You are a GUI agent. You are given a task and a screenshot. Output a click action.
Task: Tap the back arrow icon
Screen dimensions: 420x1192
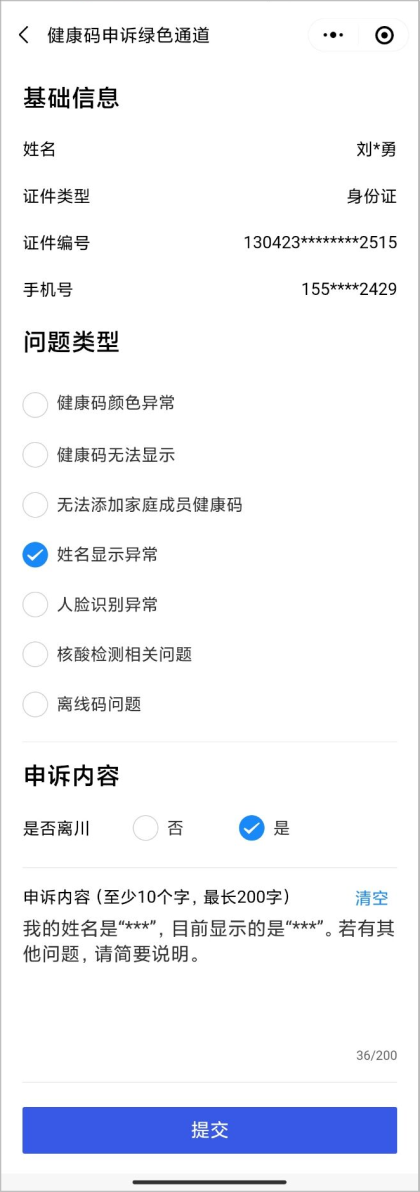(24, 35)
